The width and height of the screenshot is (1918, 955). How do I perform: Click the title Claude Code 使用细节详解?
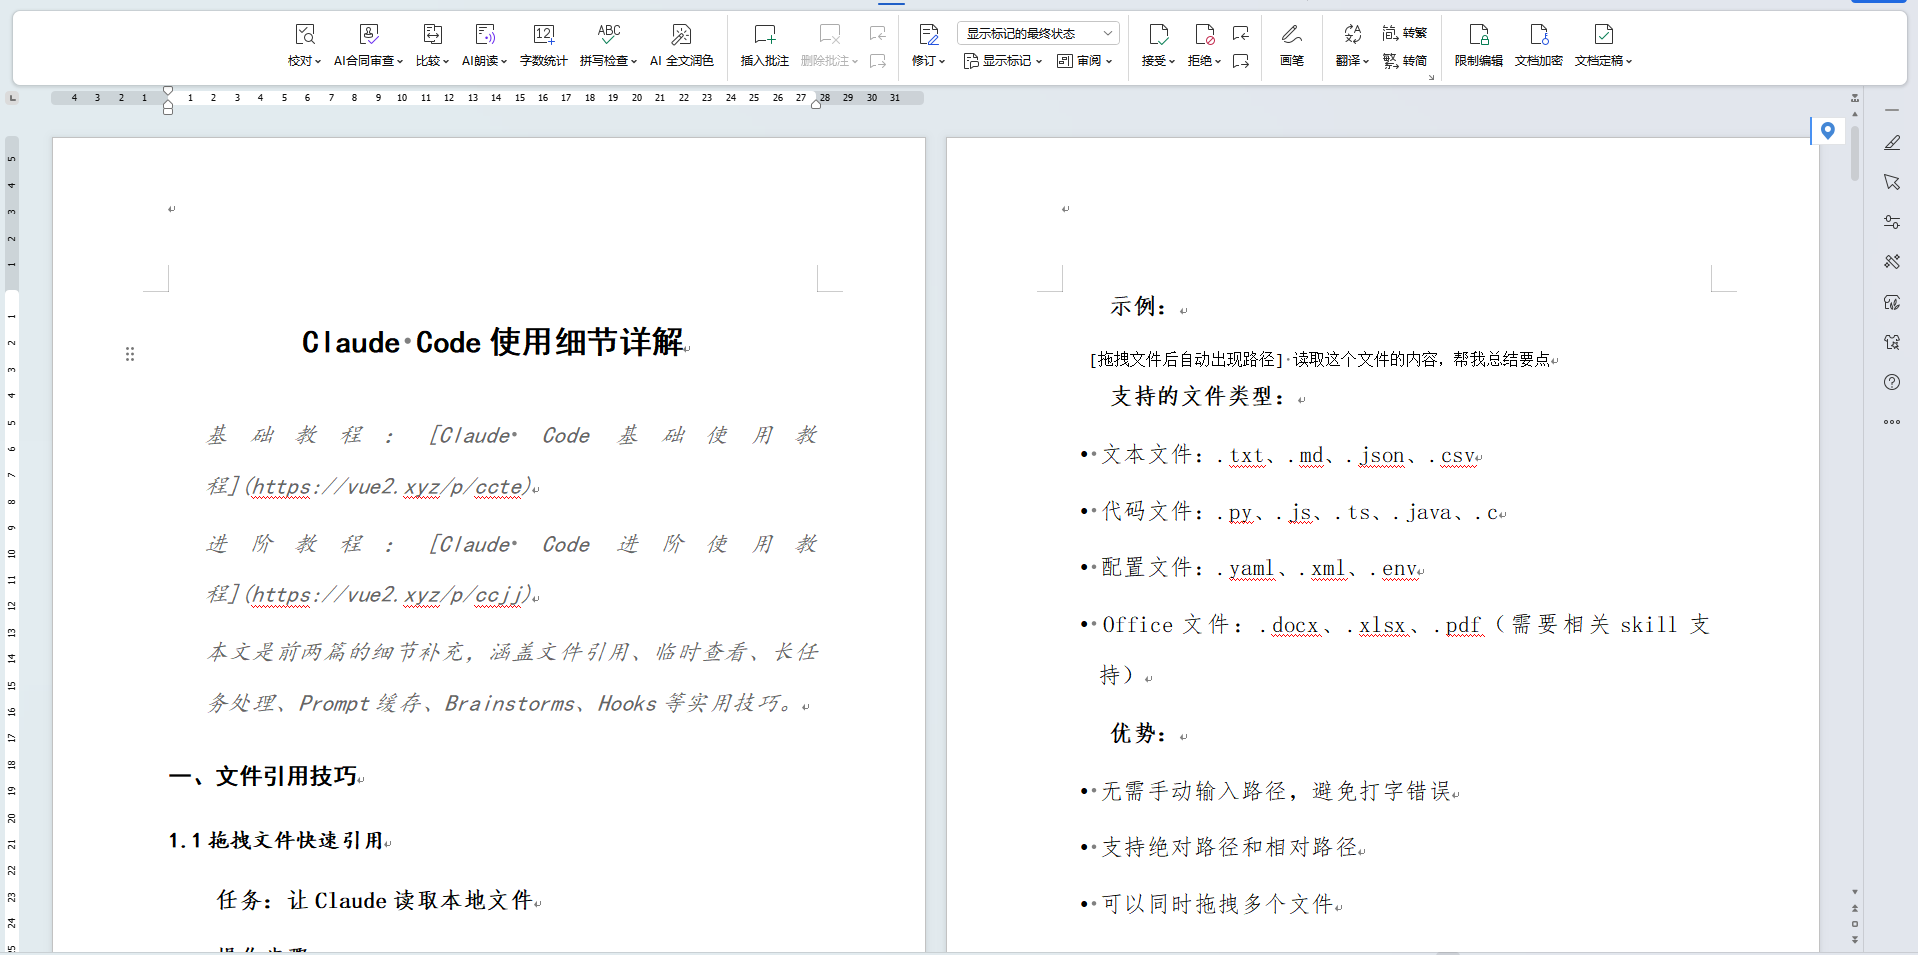click(493, 342)
